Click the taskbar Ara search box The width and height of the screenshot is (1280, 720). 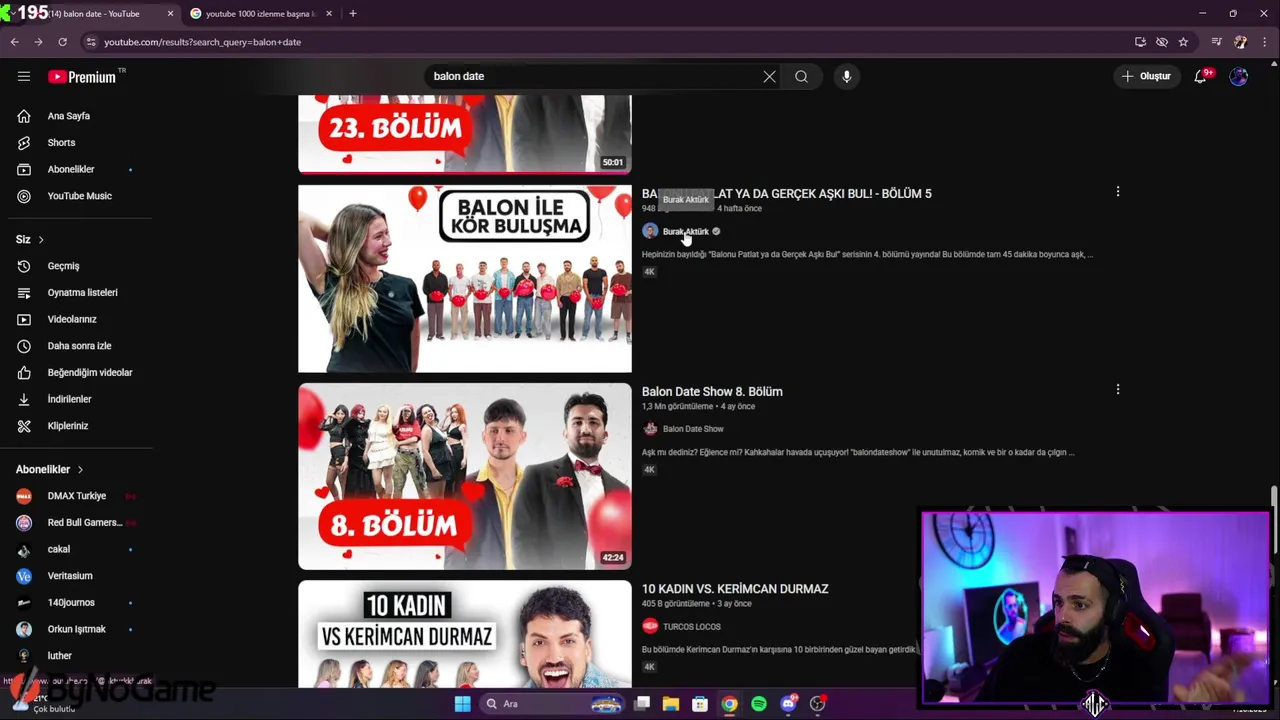[550, 704]
